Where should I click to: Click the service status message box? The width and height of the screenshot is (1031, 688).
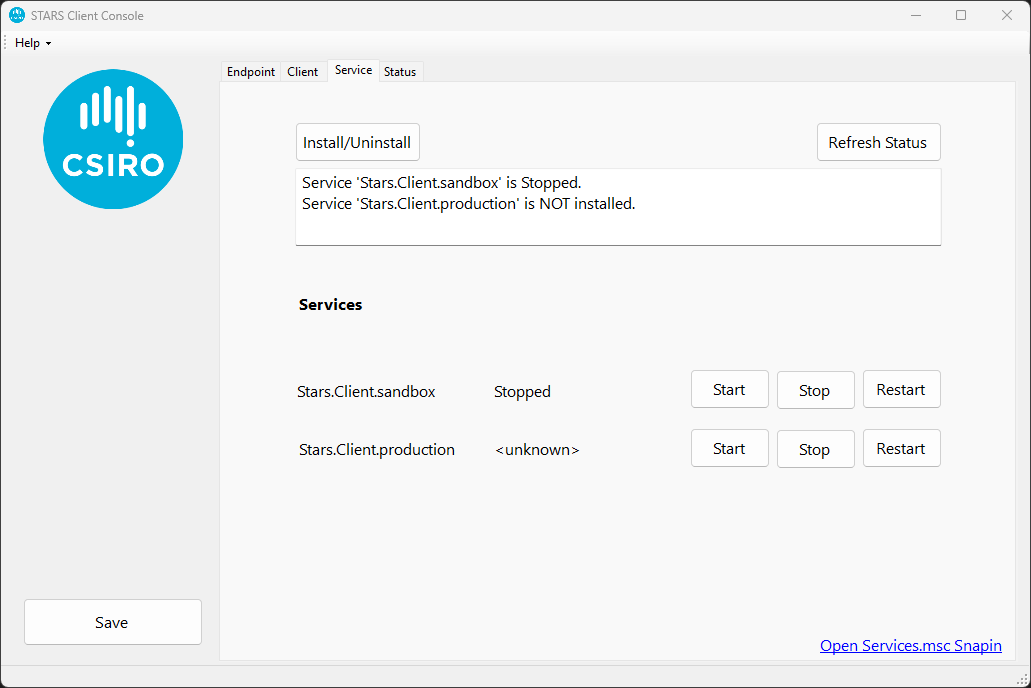617,207
